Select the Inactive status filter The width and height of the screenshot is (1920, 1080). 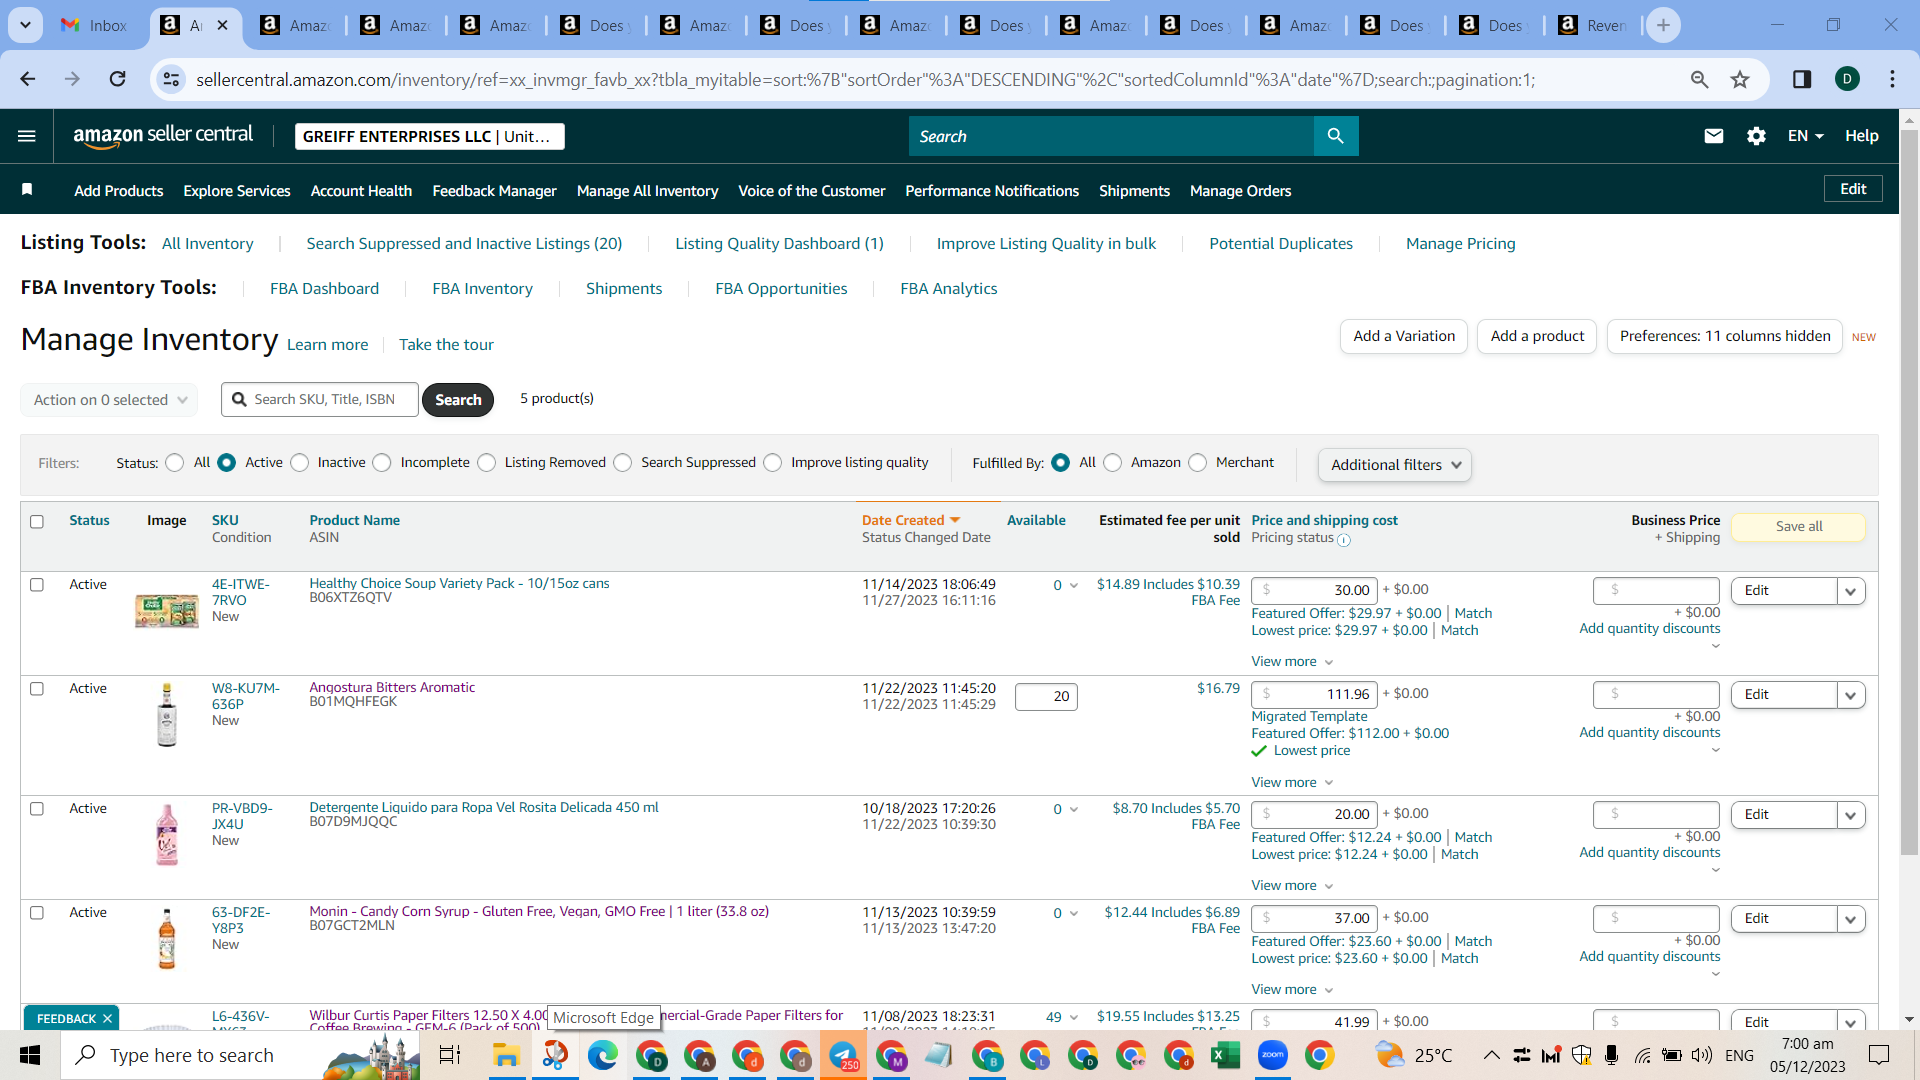[300, 462]
